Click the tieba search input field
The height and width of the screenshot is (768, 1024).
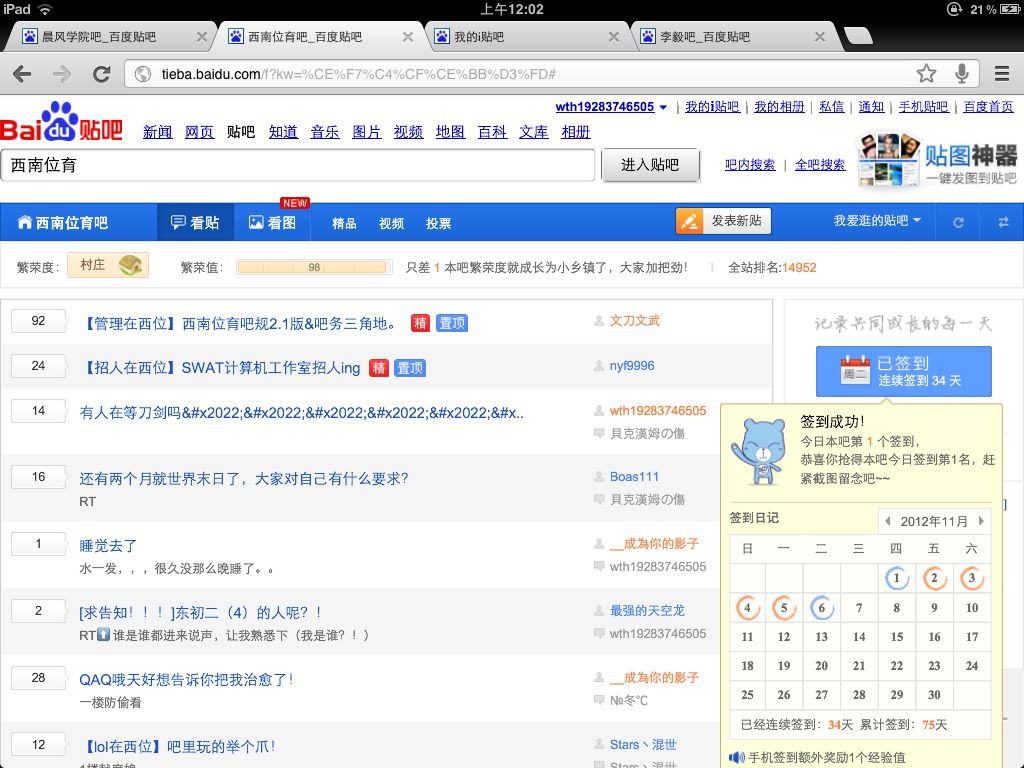(x=298, y=165)
